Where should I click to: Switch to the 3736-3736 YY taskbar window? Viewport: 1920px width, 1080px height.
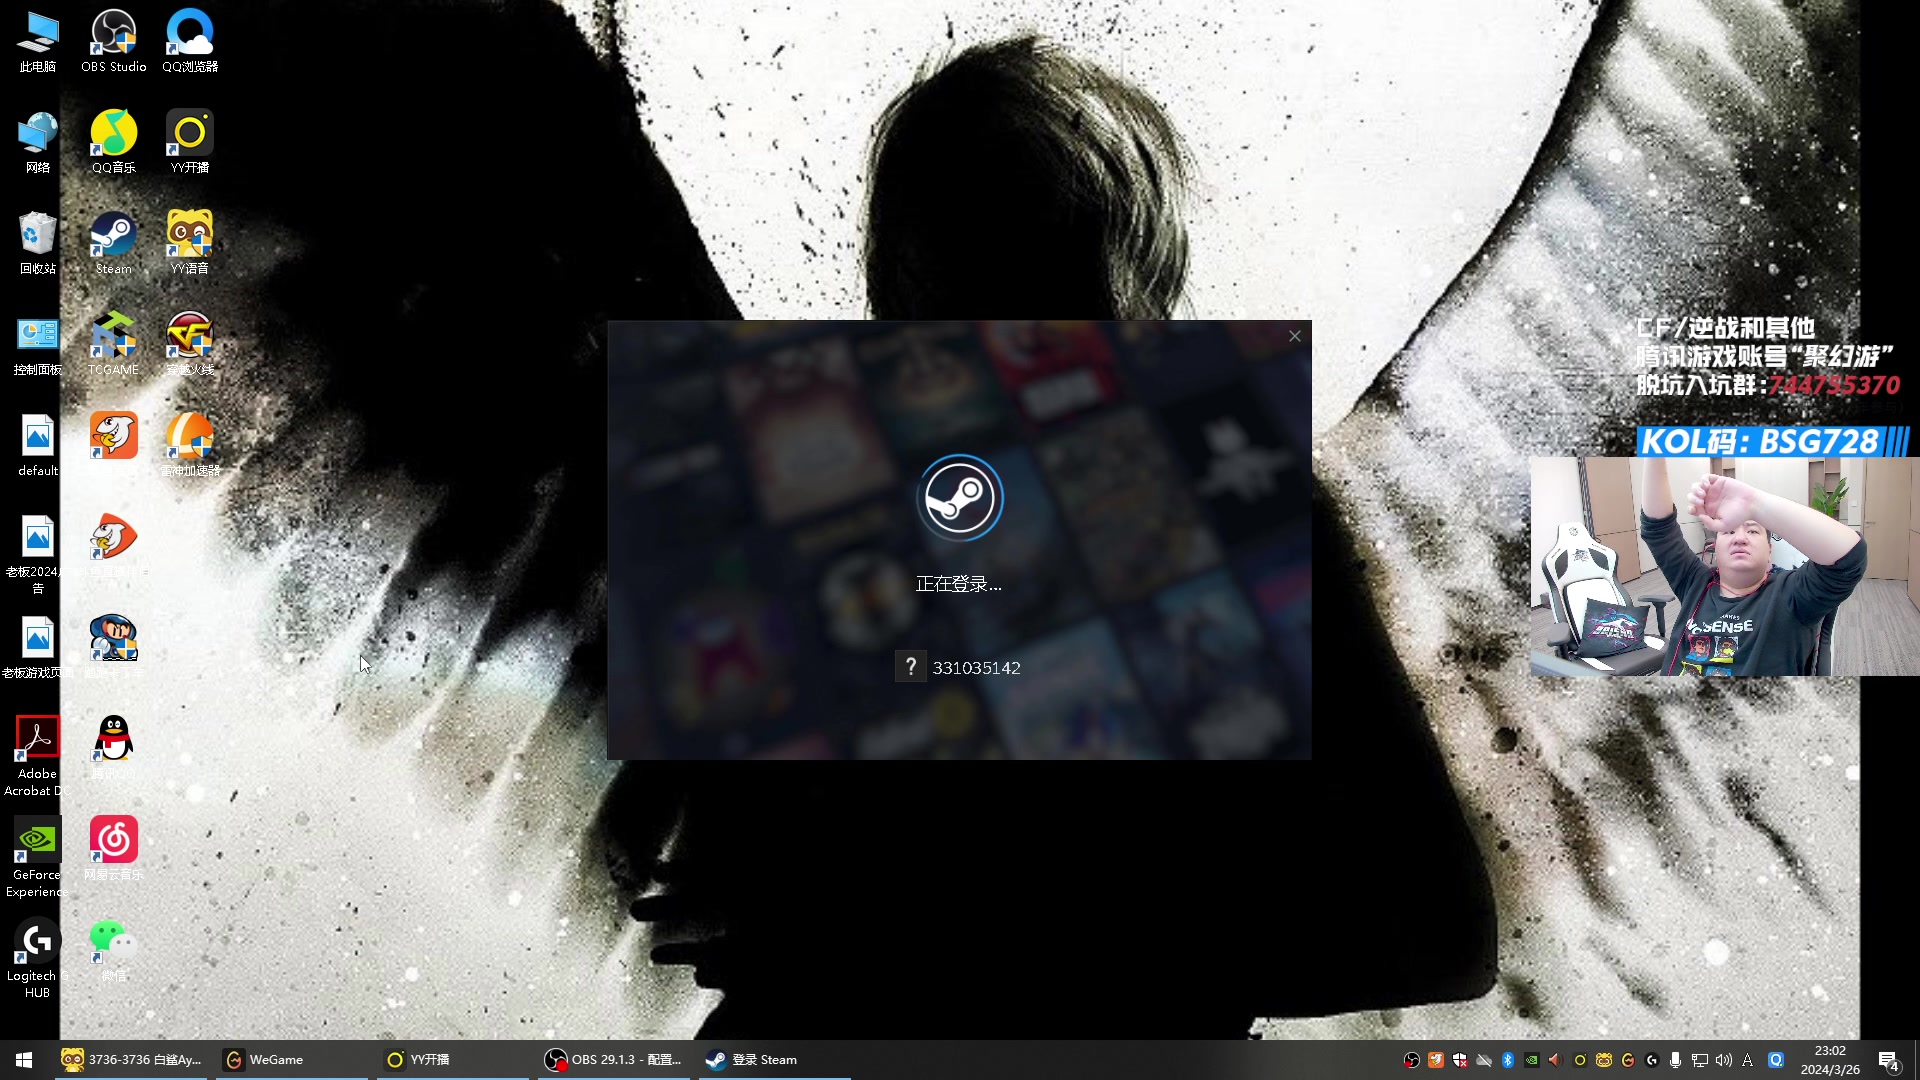[131, 1060]
